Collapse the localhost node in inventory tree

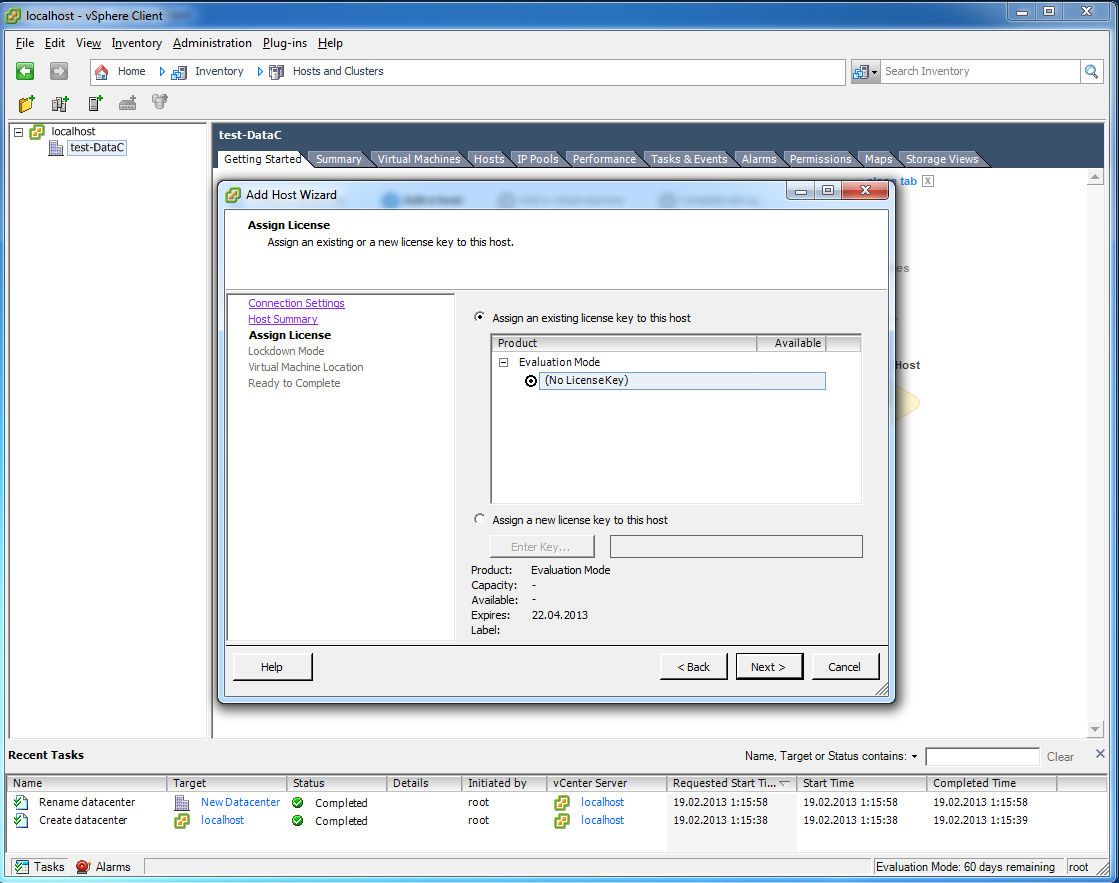19,132
